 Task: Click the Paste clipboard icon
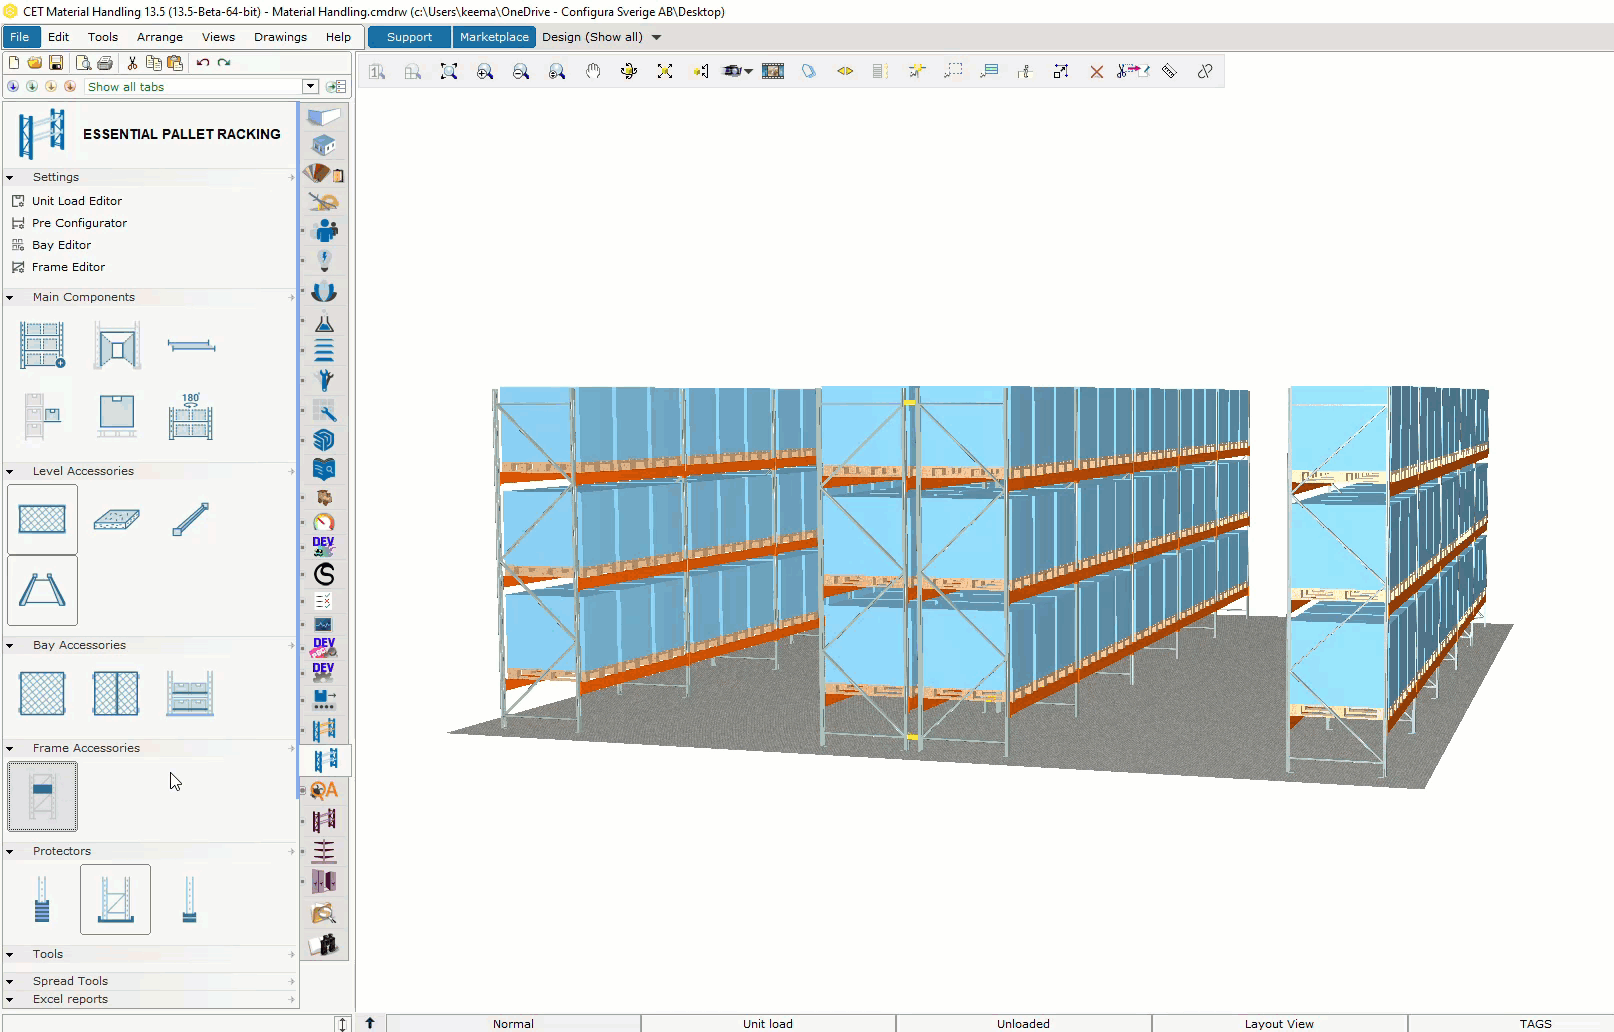coord(175,62)
